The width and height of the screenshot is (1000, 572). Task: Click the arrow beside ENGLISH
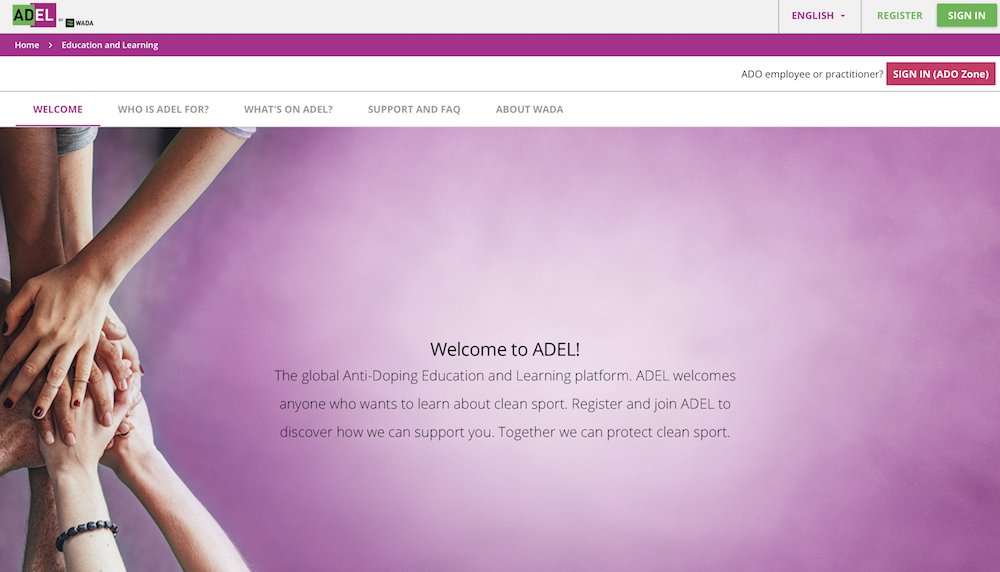[842, 16]
